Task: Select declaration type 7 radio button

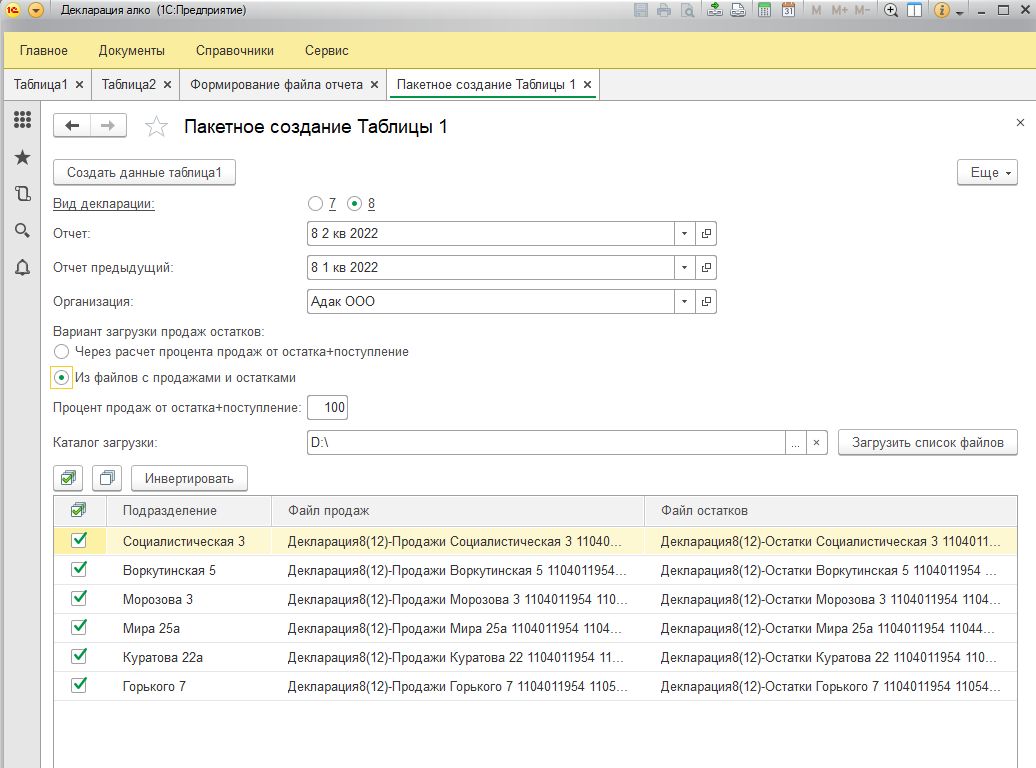Action: tap(315, 204)
